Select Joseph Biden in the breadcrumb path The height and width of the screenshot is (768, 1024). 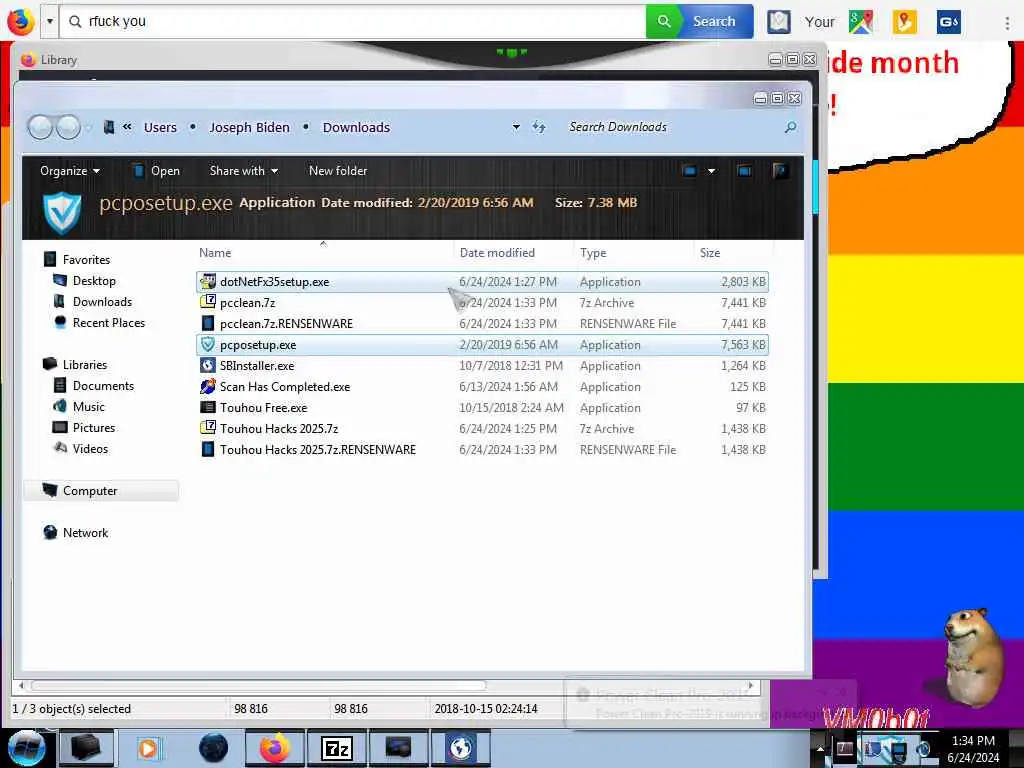click(x=249, y=127)
